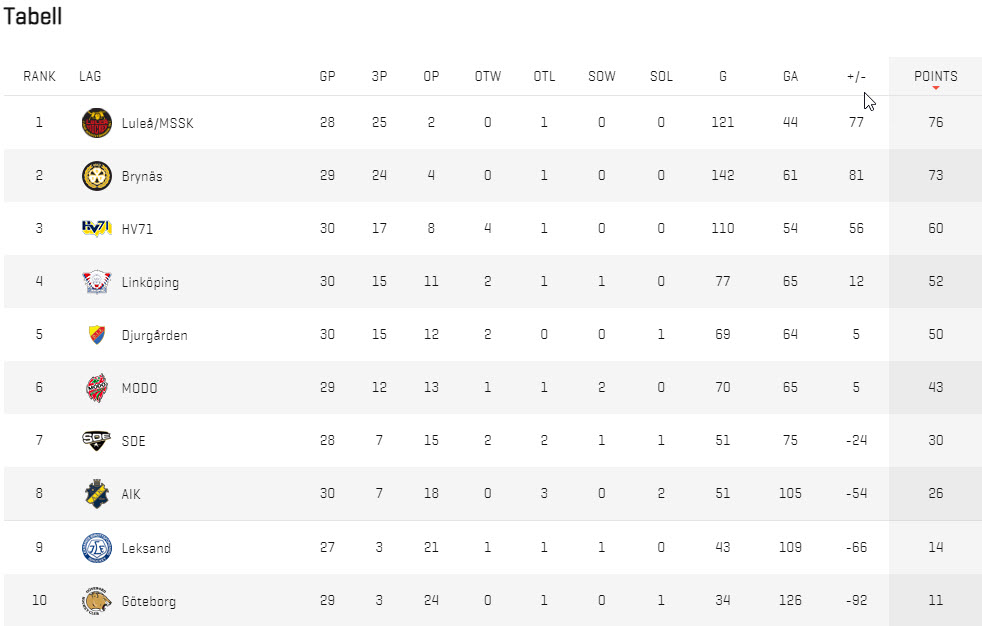This screenshot has height=626, width=982.
Task: Click the OTW column header
Action: click(x=488, y=76)
